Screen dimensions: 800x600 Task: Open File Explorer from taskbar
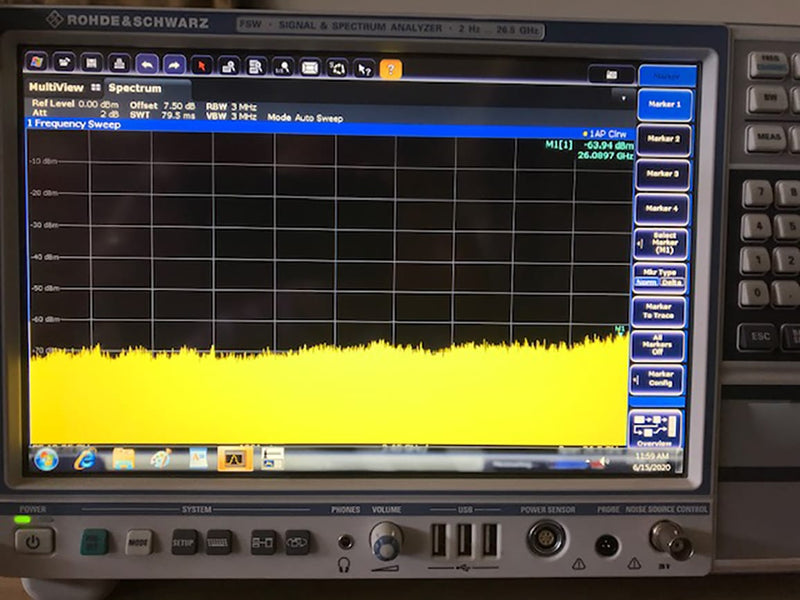(x=124, y=459)
